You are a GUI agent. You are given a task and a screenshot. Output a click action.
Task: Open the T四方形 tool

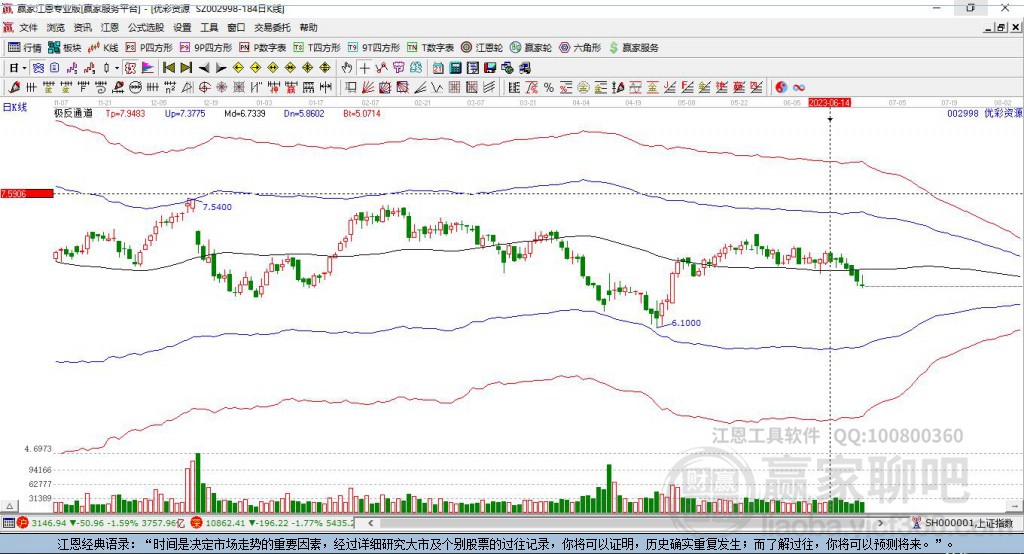[x=317, y=48]
